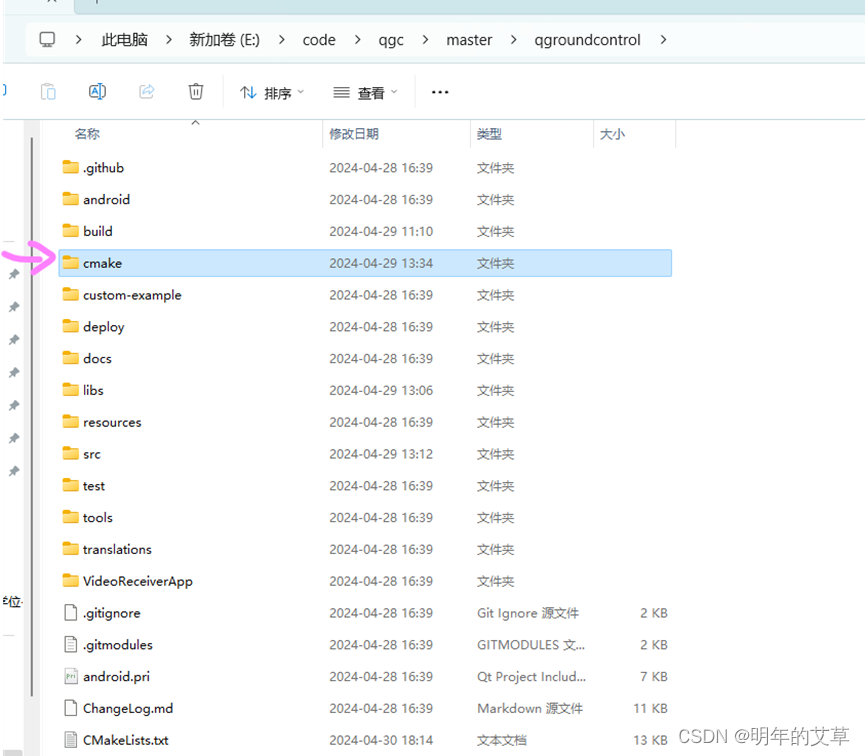Expand chevron after qgroundcontrol in breadcrumb

(x=664, y=40)
